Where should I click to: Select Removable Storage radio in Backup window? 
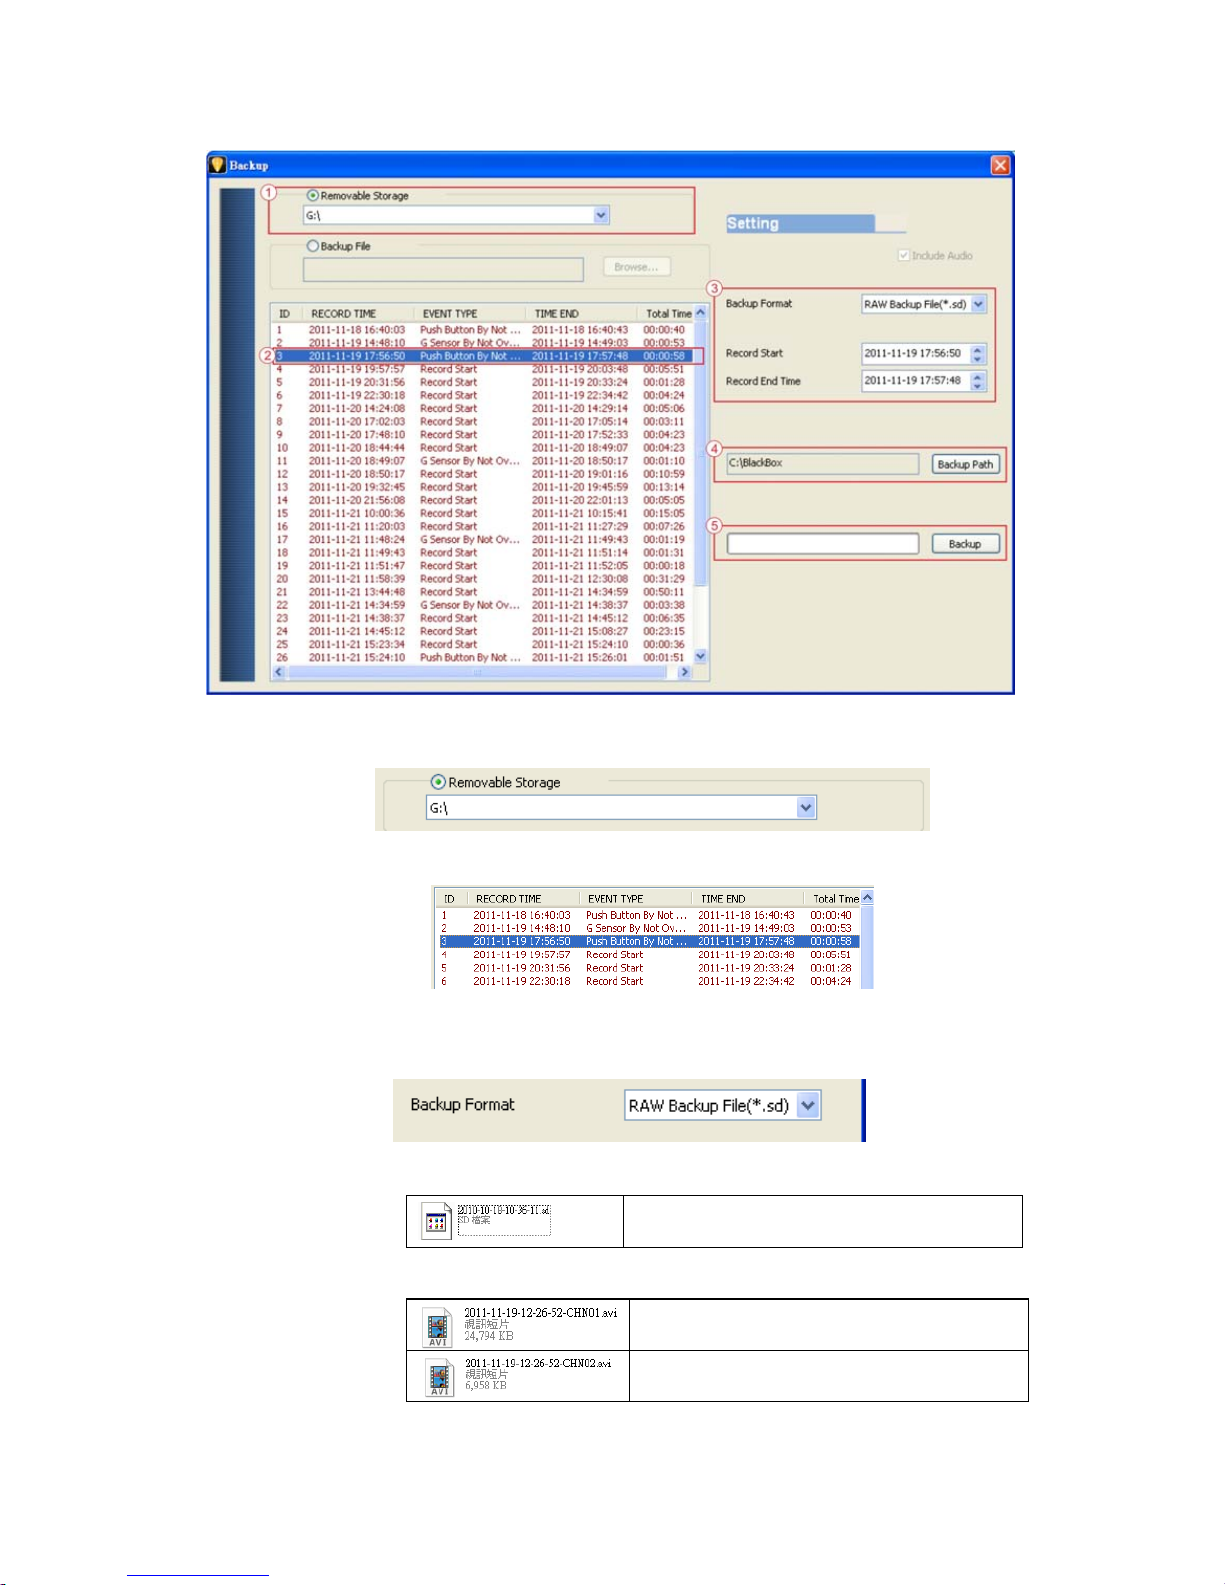(x=313, y=196)
